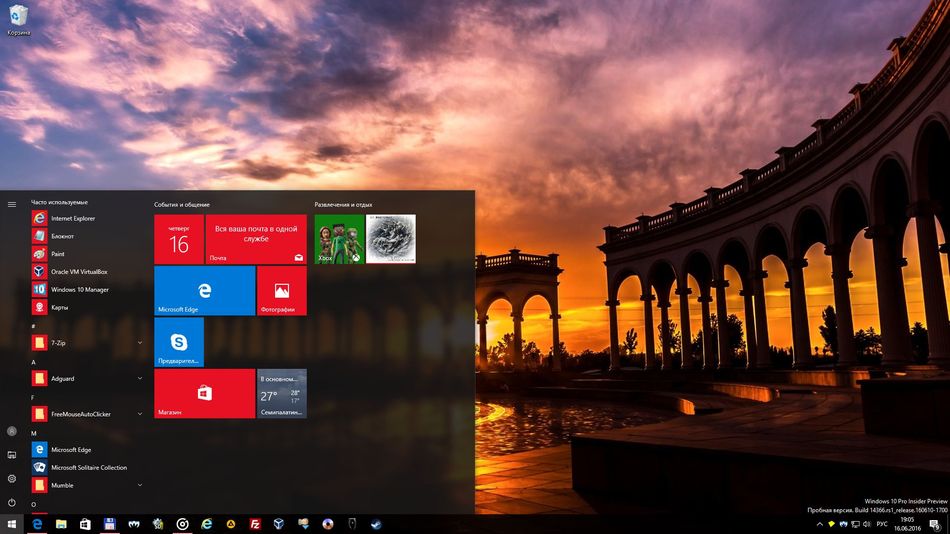The width and height of the screenshot is (950, 534).
Task: Open the Recycle Bin desktop icon
Action: click(18, 20)
